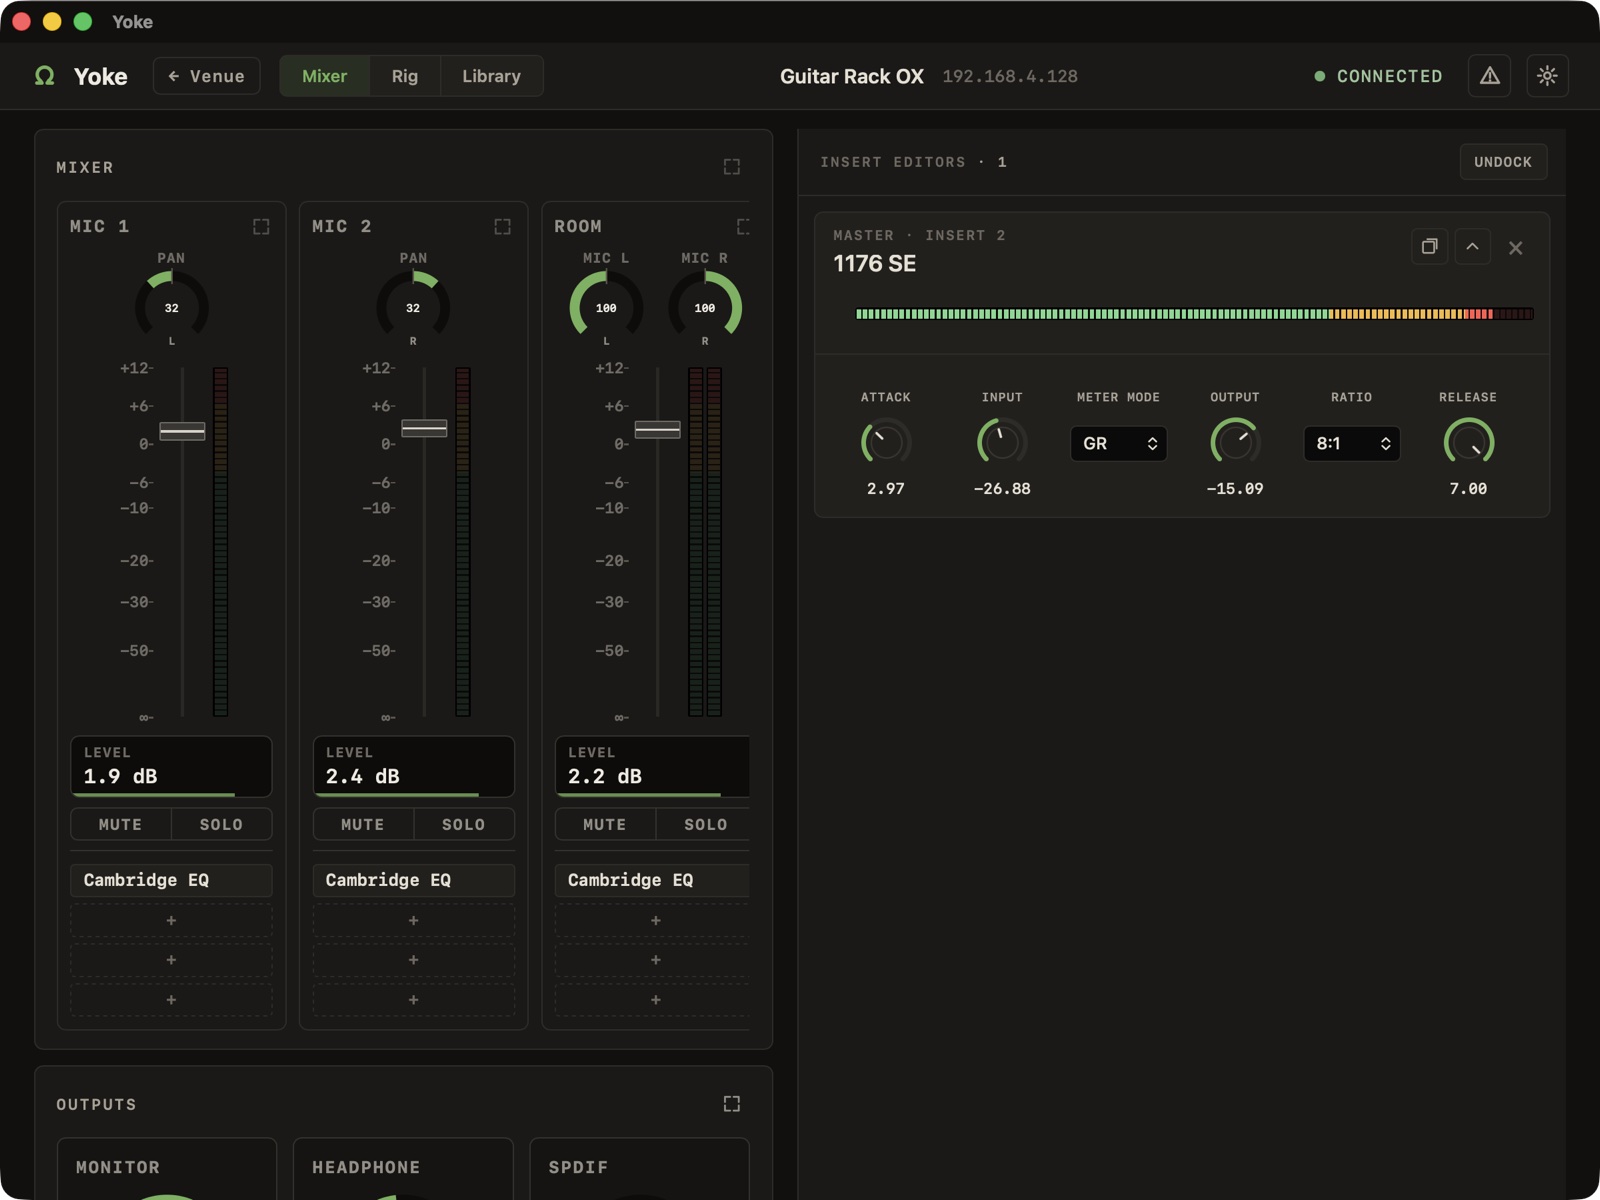This screenshot has width=1600, height=1200.
Task: Add insert in MIC 2 last slot
Action: pos(413,1000)
